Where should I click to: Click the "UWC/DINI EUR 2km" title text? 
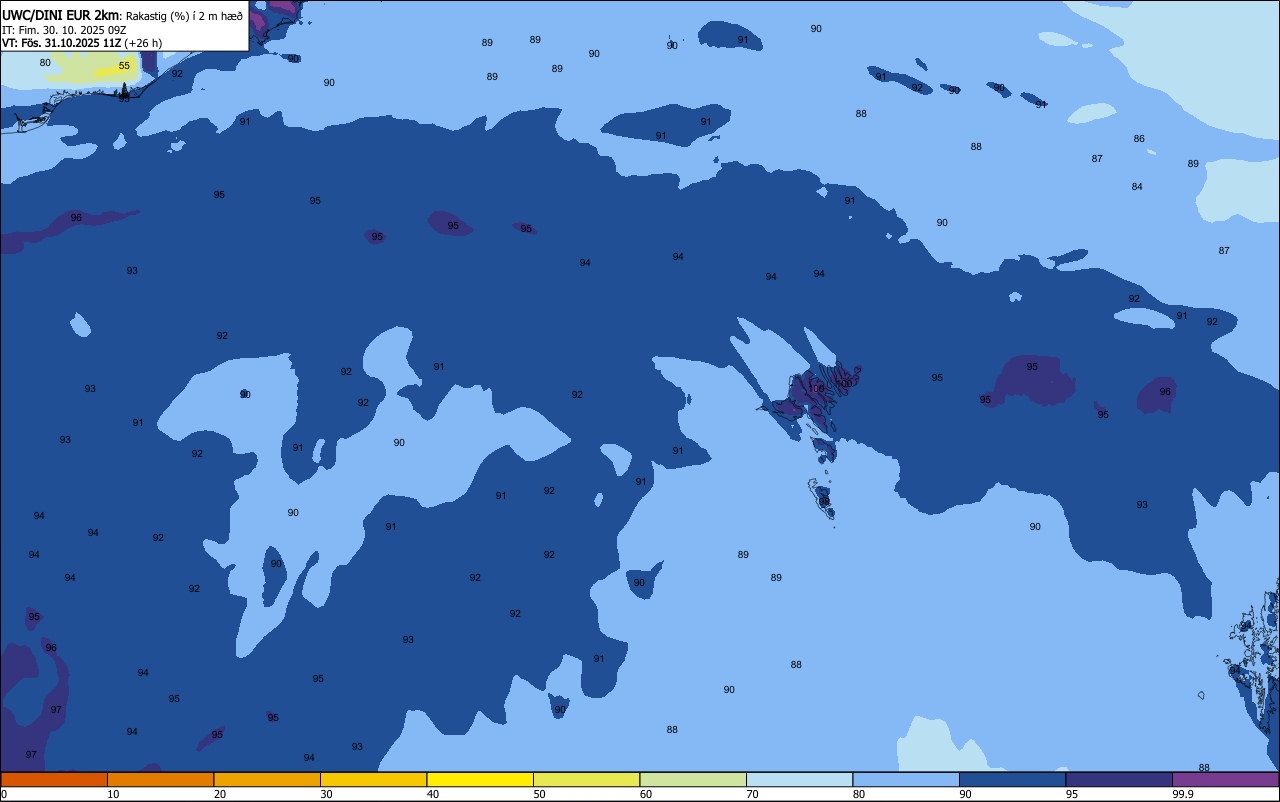pos(61,15)
